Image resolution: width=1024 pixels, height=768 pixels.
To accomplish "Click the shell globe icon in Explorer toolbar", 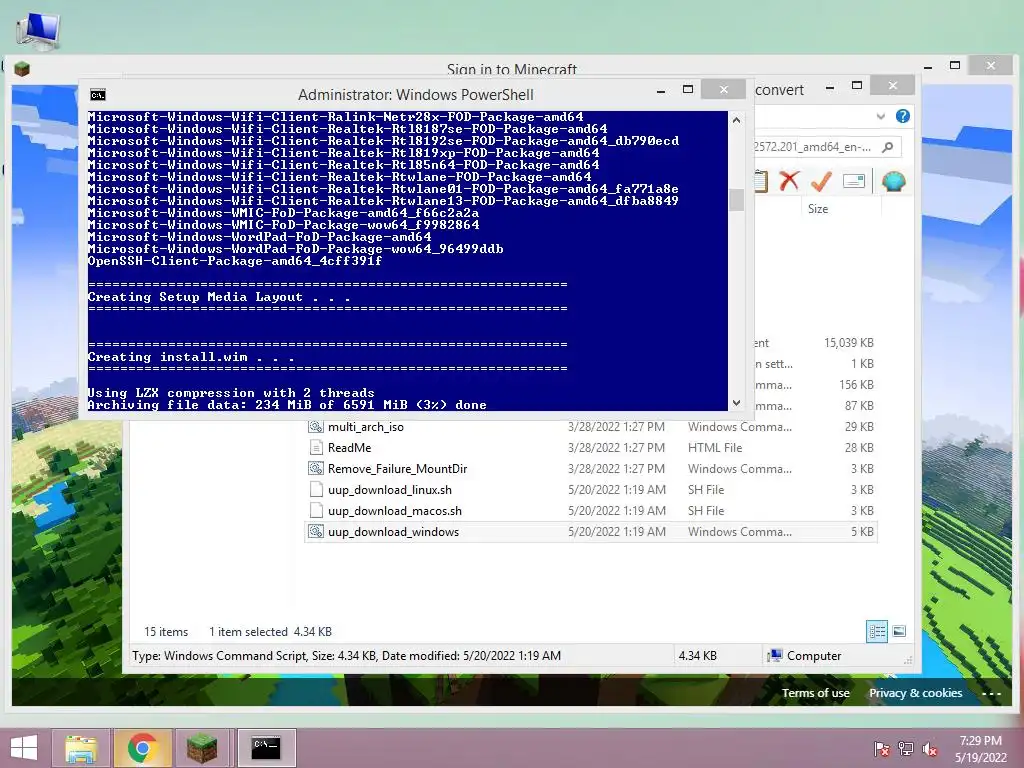I will [x=893, y=181].
